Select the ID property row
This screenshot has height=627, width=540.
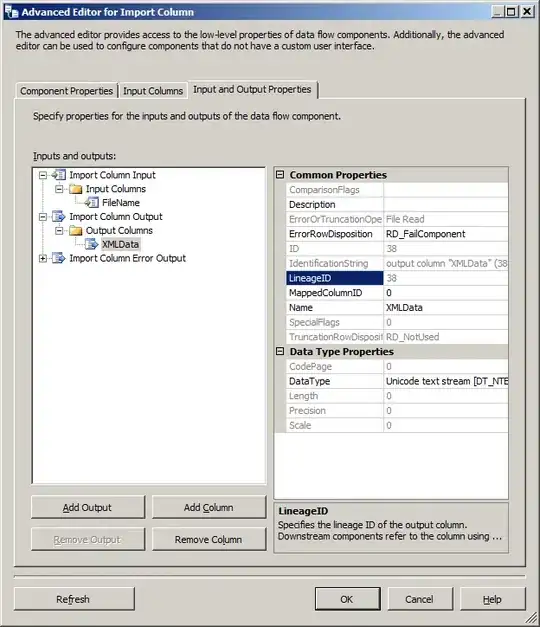tap(397, 249)
